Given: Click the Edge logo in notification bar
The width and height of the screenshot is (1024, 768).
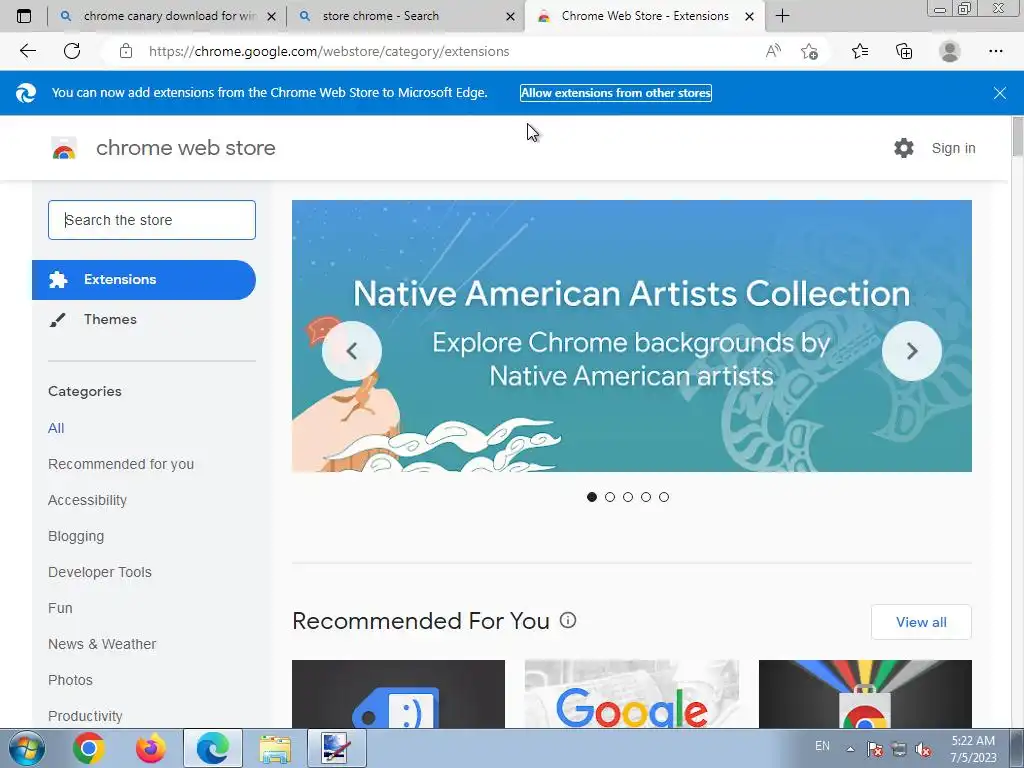Looking at the screenshot, I should click(x=26, y=93).
